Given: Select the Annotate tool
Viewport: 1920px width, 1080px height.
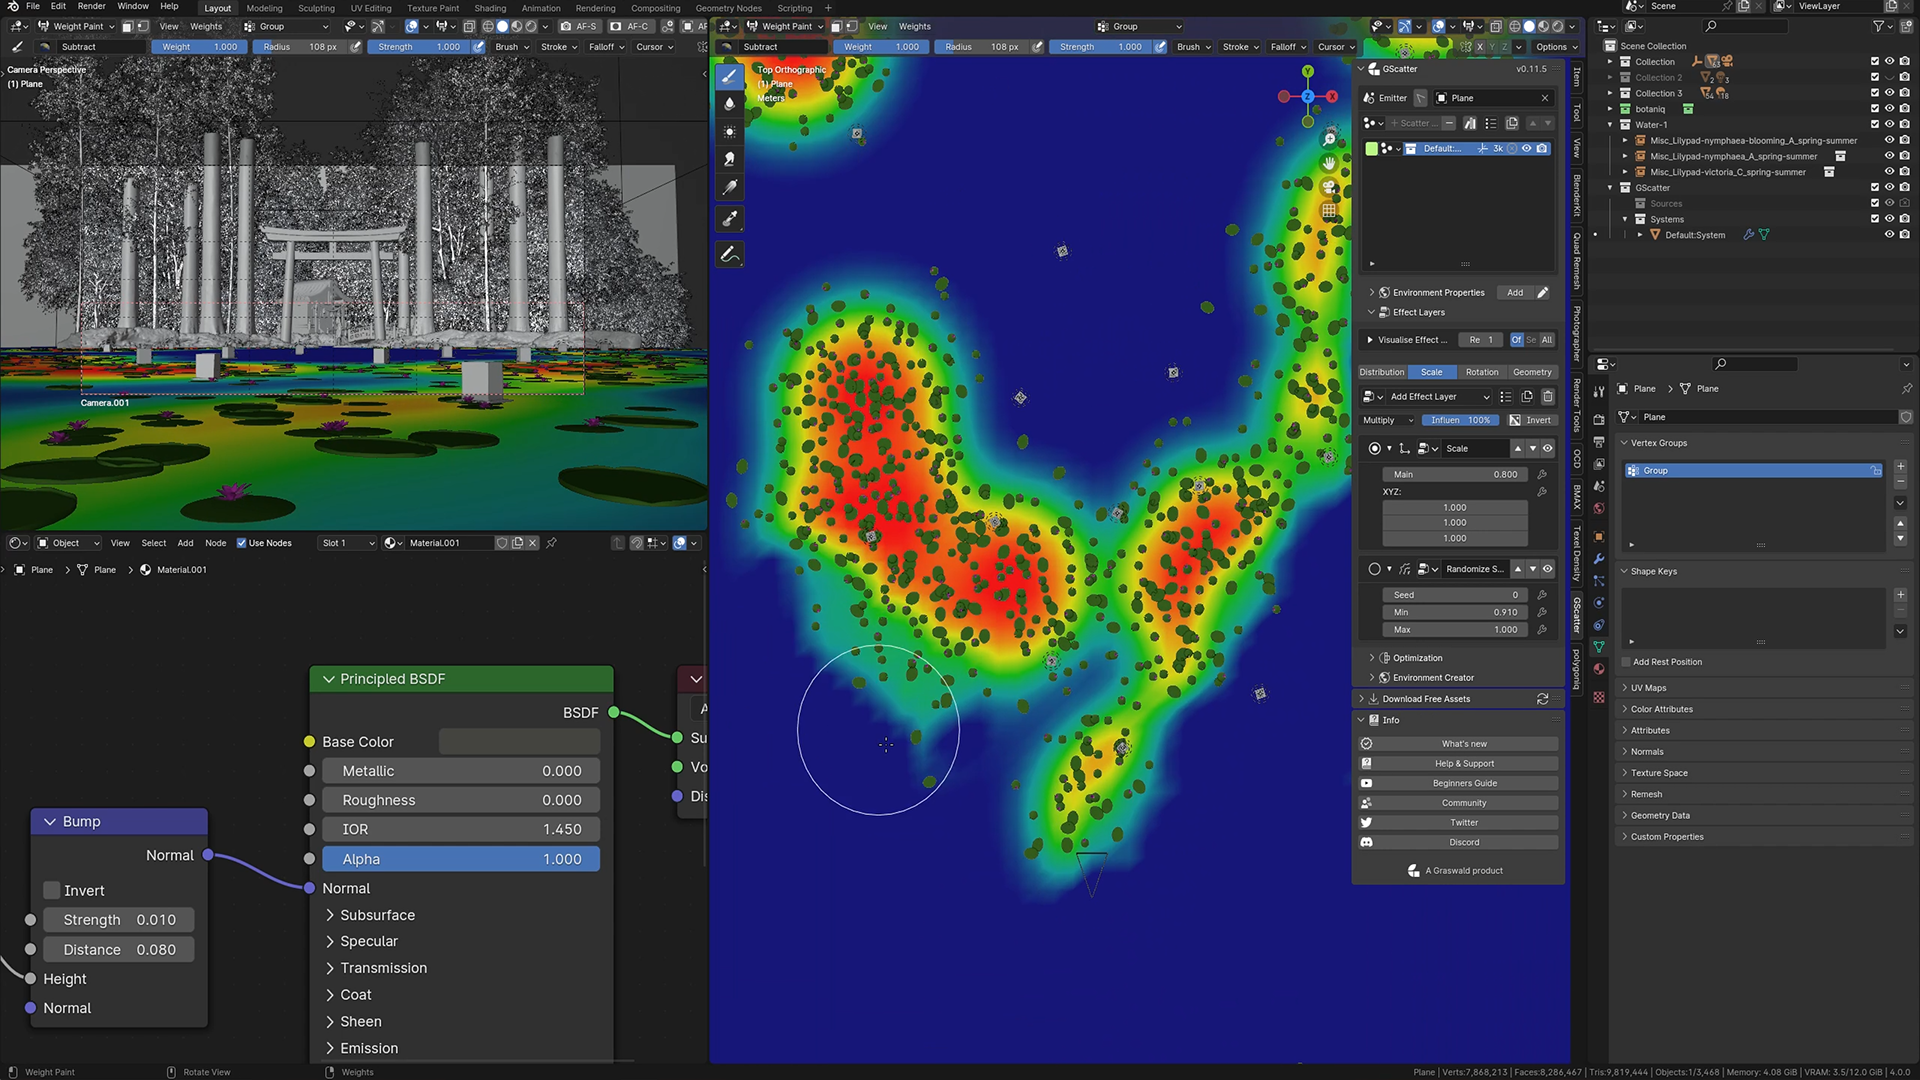Looking at the screenshot, I should tap(730, 255).
